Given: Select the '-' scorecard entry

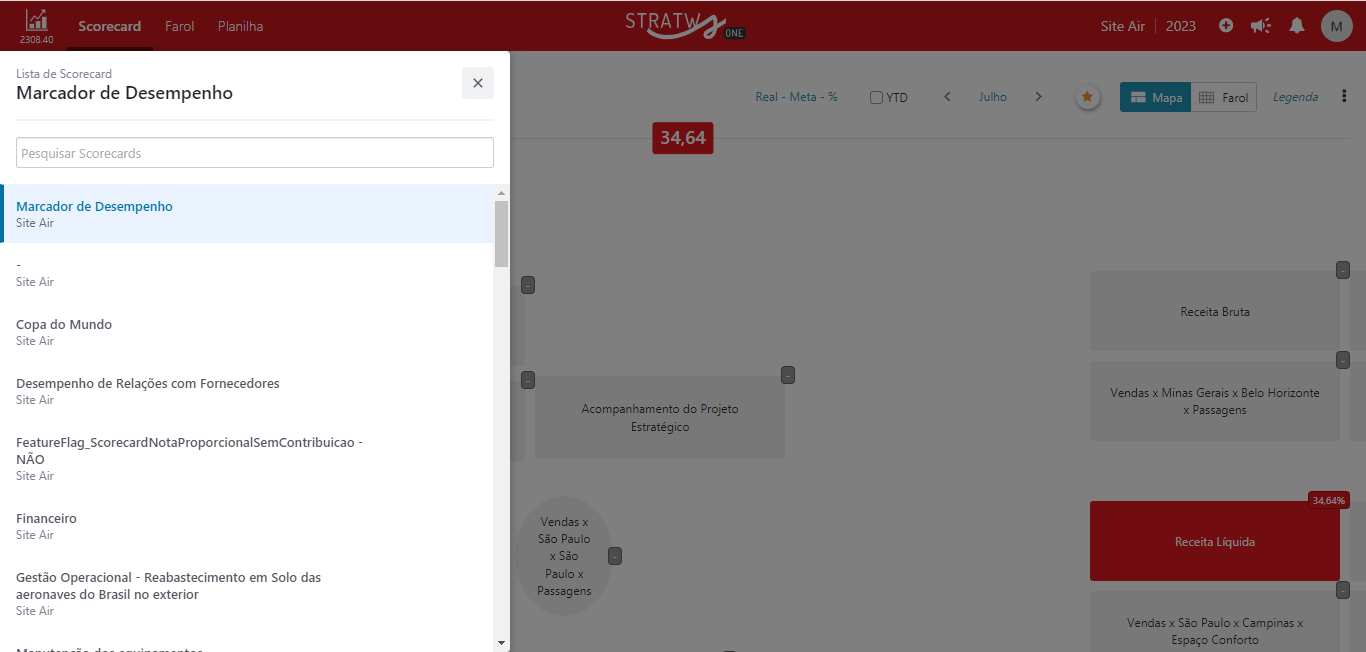Looking at the screenshot, I should pos(248,273).
